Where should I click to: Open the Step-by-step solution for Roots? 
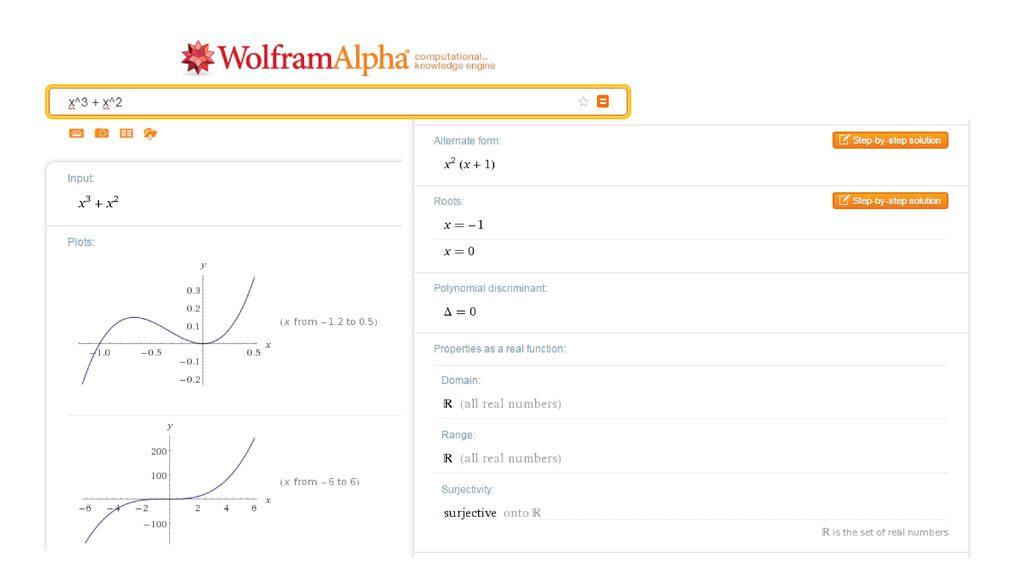point(890,200)
